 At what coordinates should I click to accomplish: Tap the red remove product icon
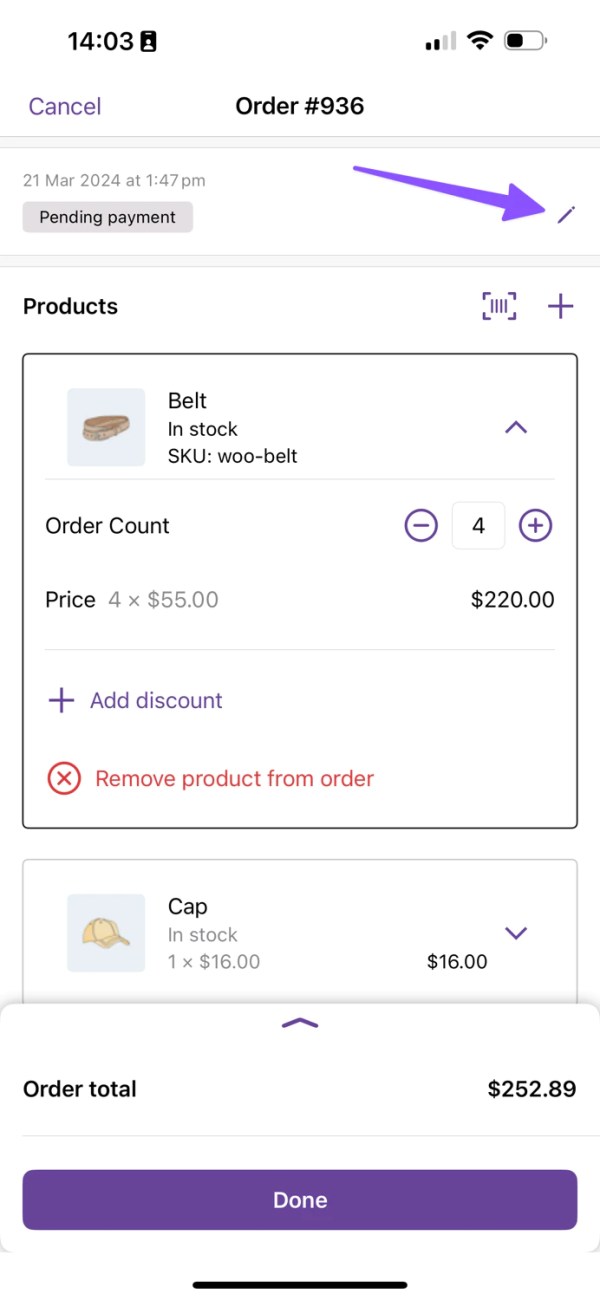pyautogui.click(x=64, y=778)
